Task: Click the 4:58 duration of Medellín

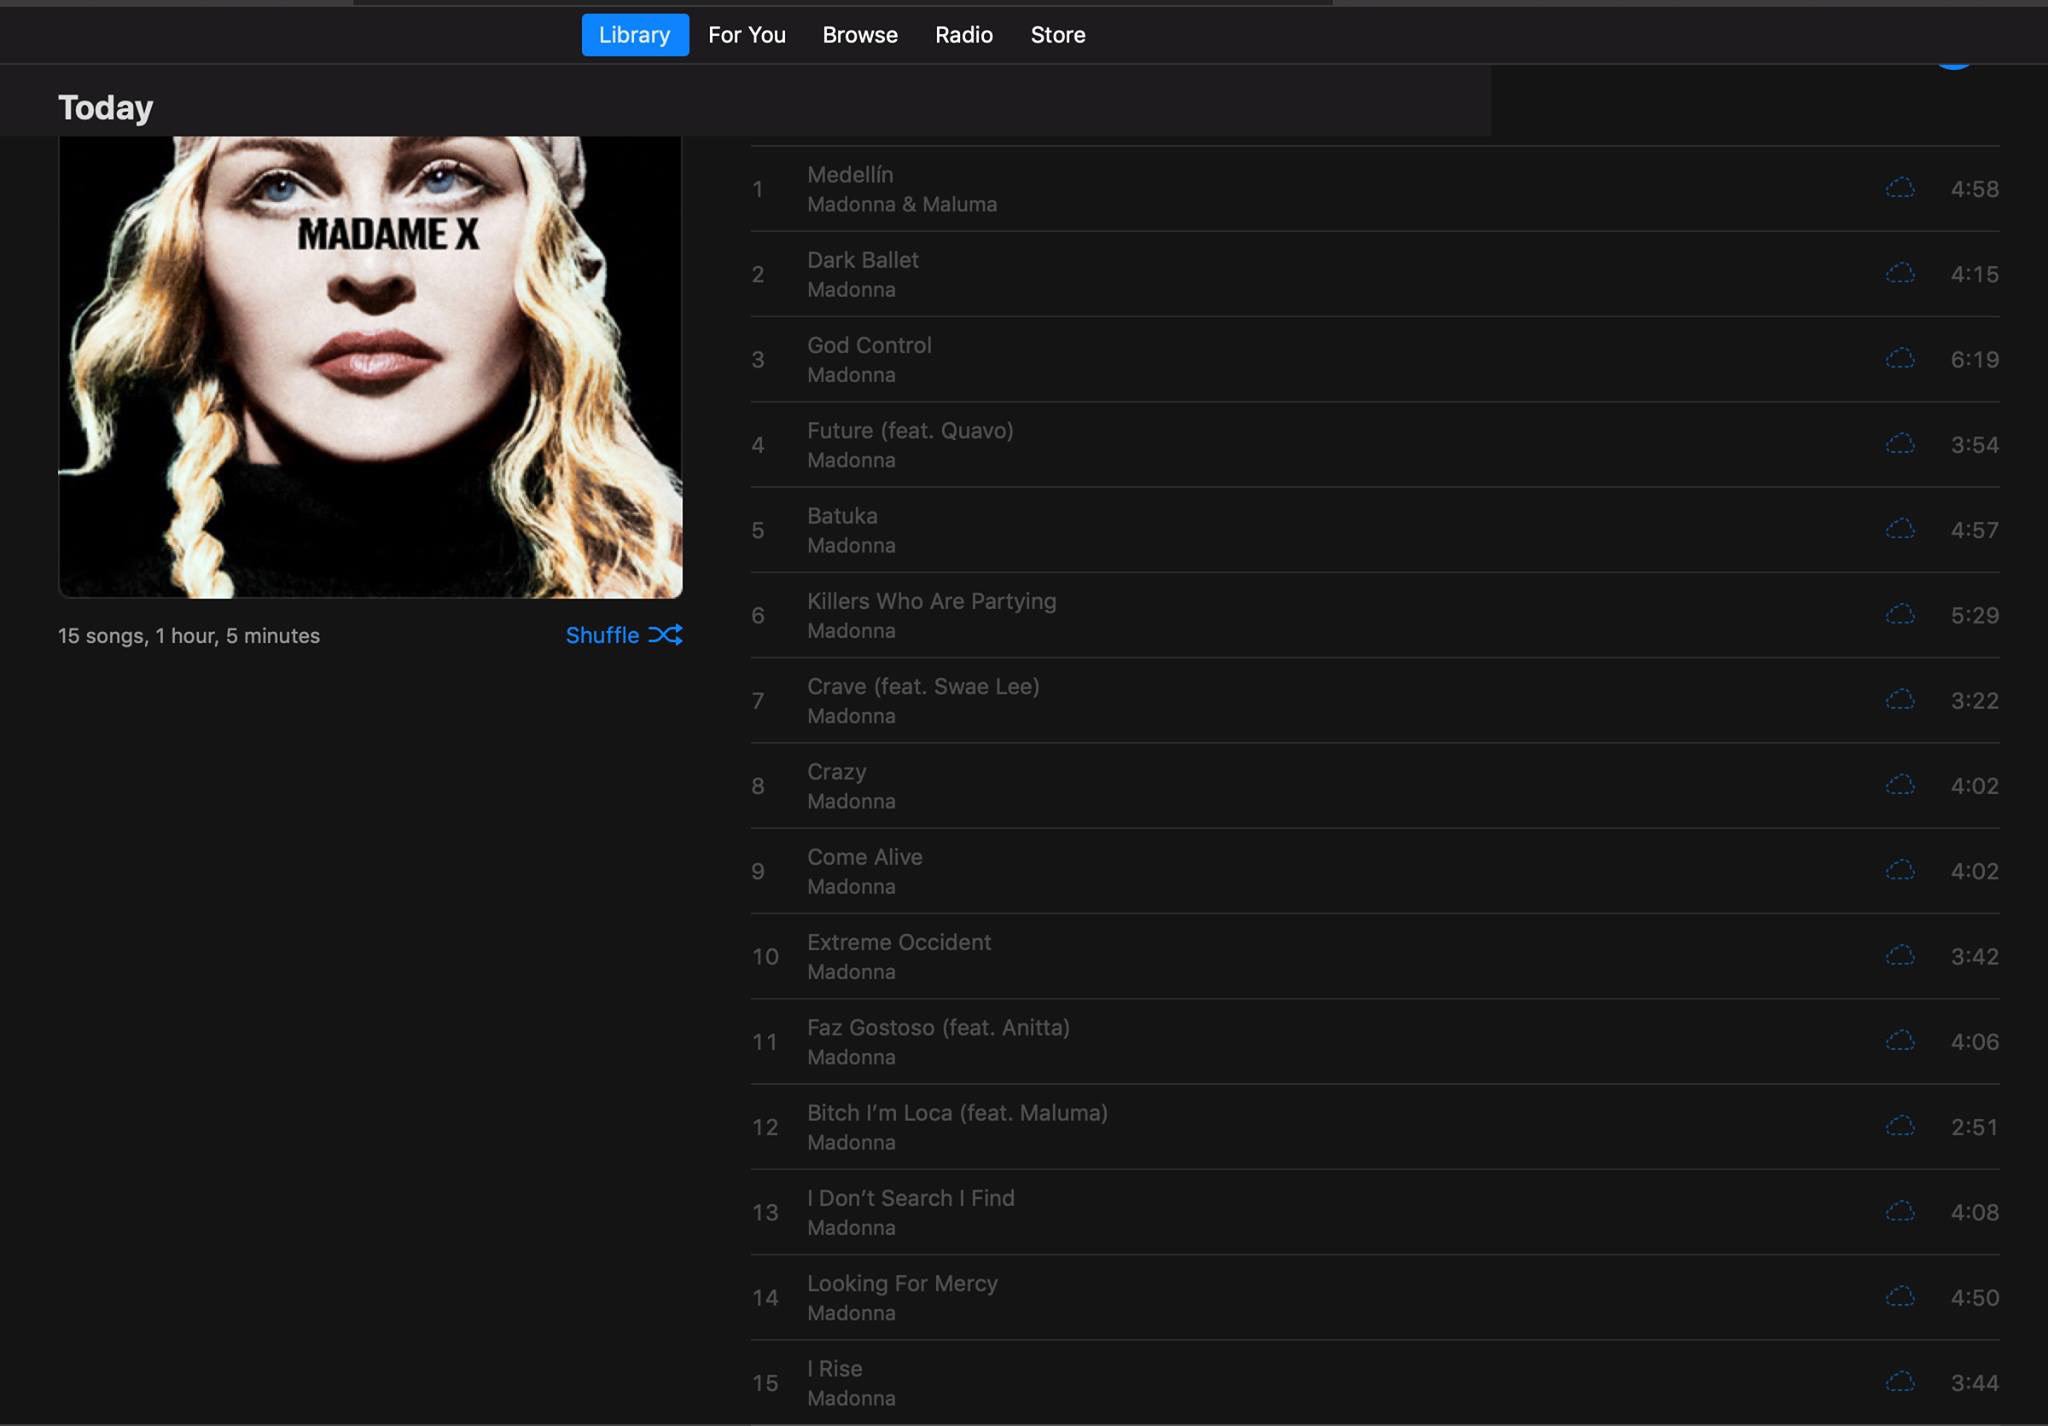Action: click(x=1974, y=189)
